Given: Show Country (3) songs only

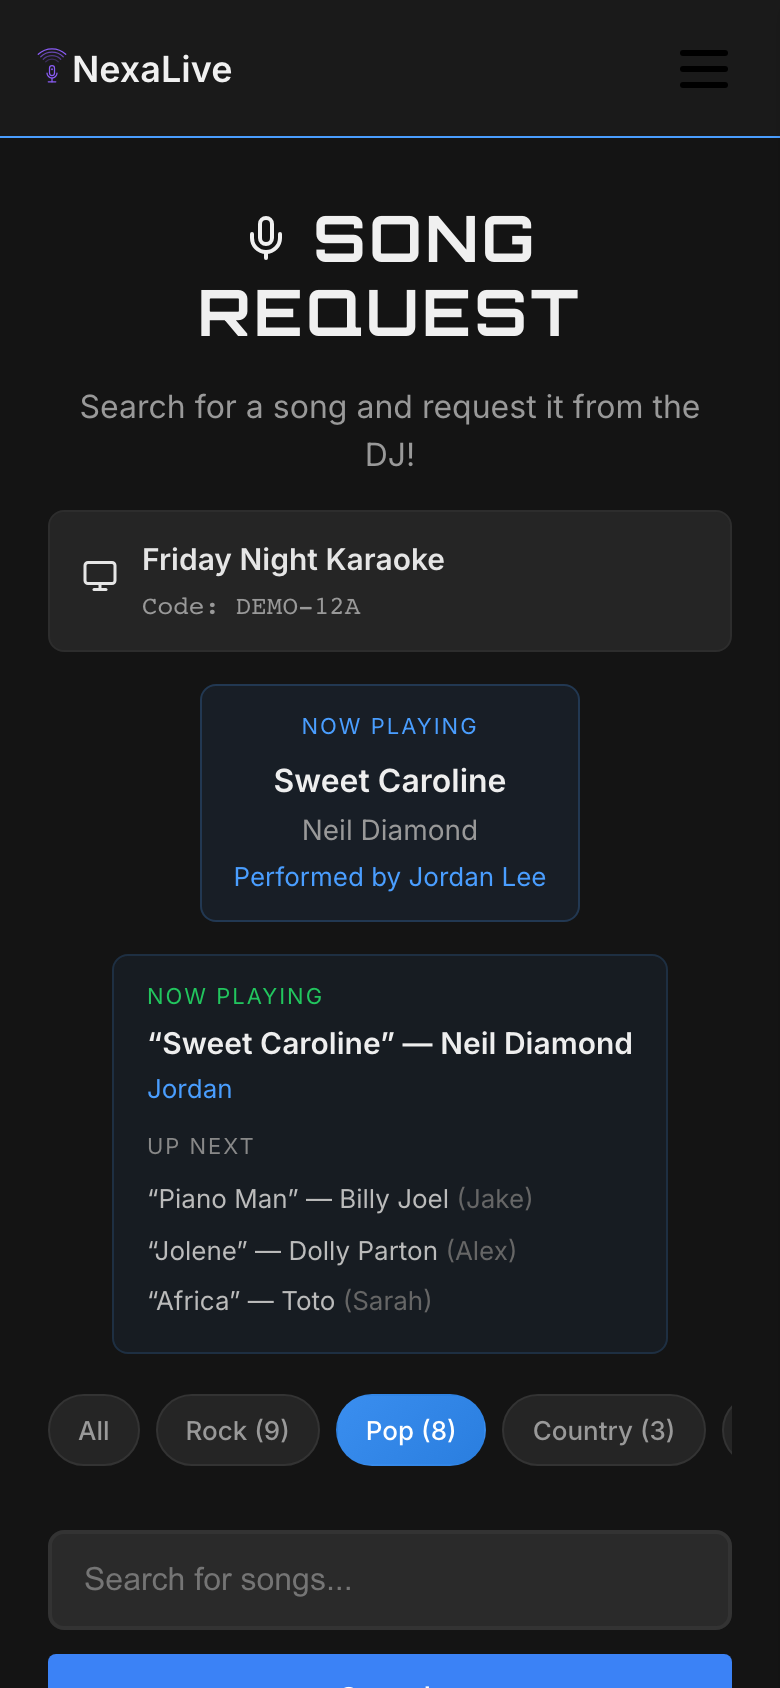Looking at the screenshot, I should 603,1430.
